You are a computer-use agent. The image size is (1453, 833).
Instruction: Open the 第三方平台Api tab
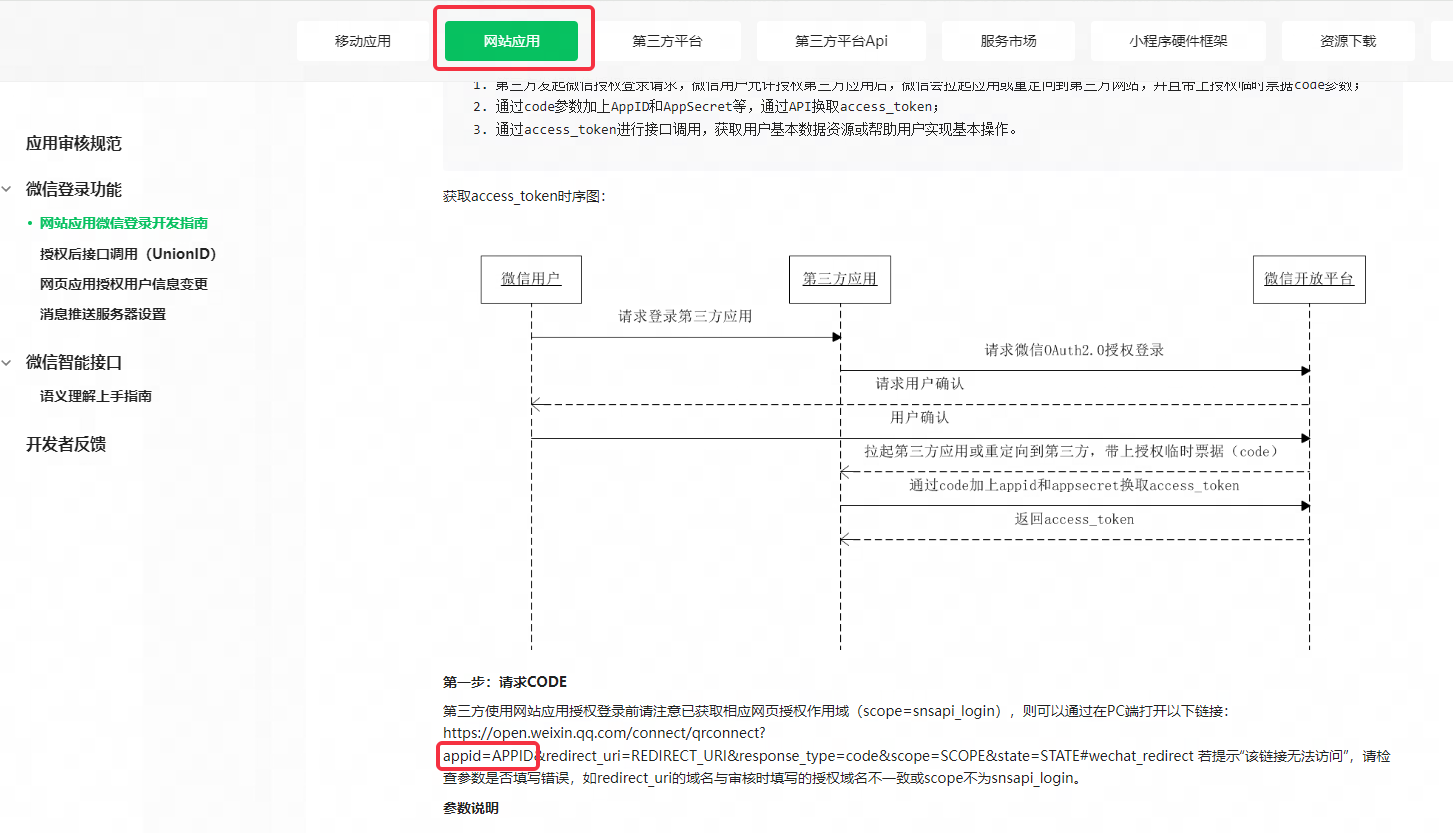tap(841, 41)
